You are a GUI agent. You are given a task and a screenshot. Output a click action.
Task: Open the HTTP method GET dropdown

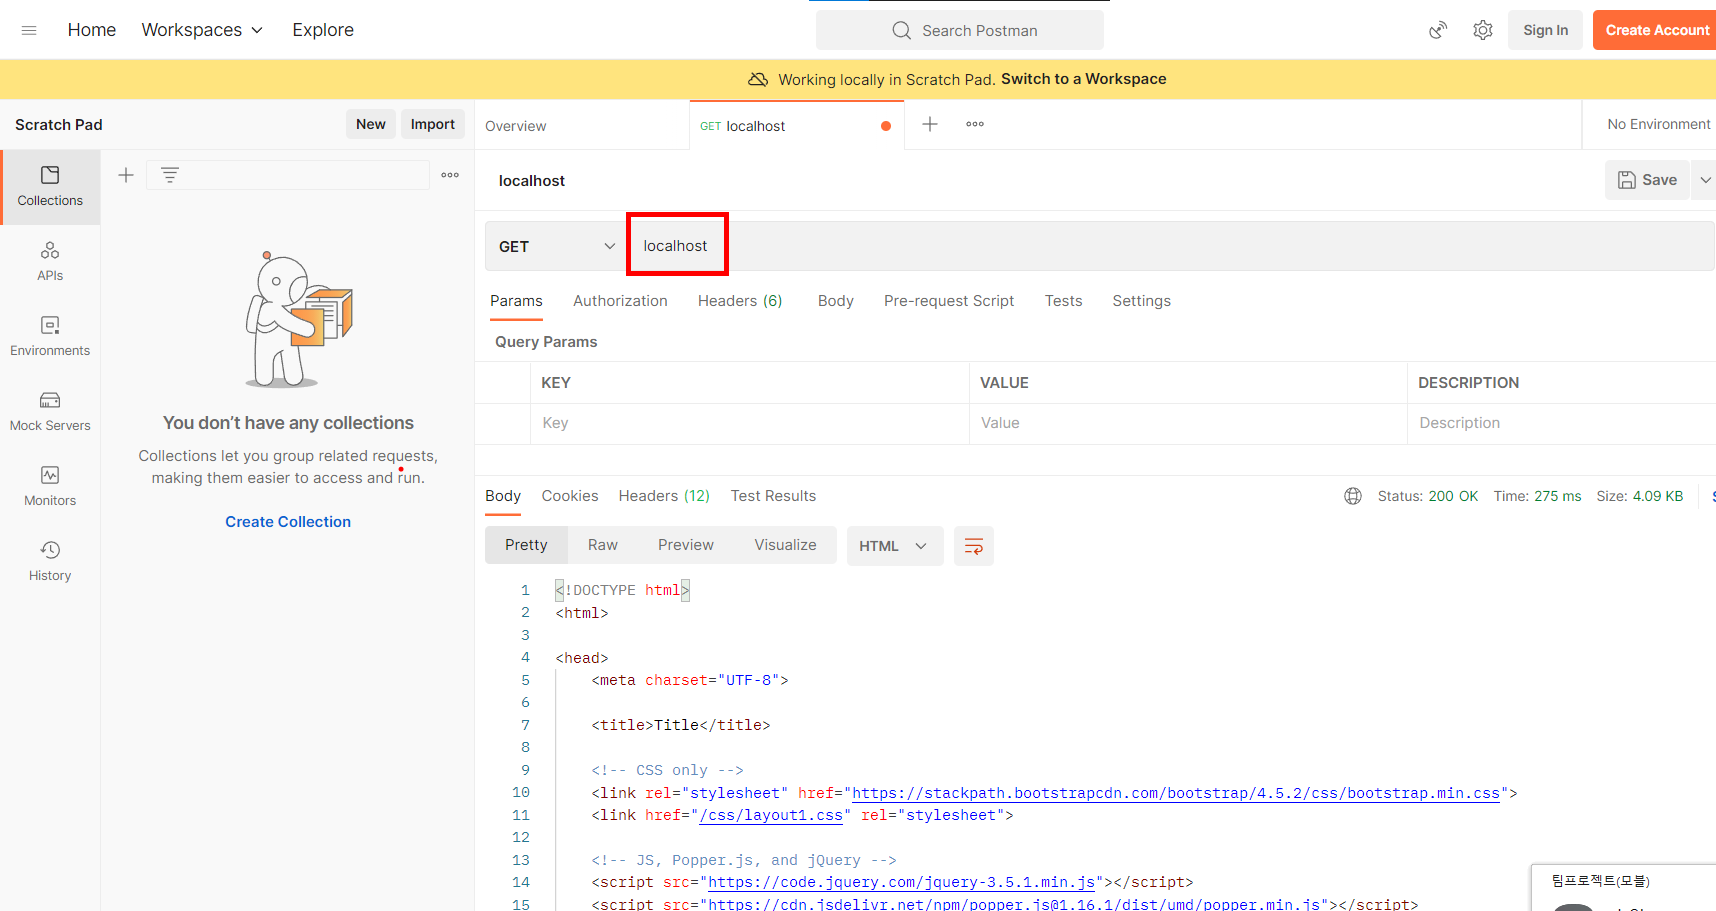(x=557, y=246)
